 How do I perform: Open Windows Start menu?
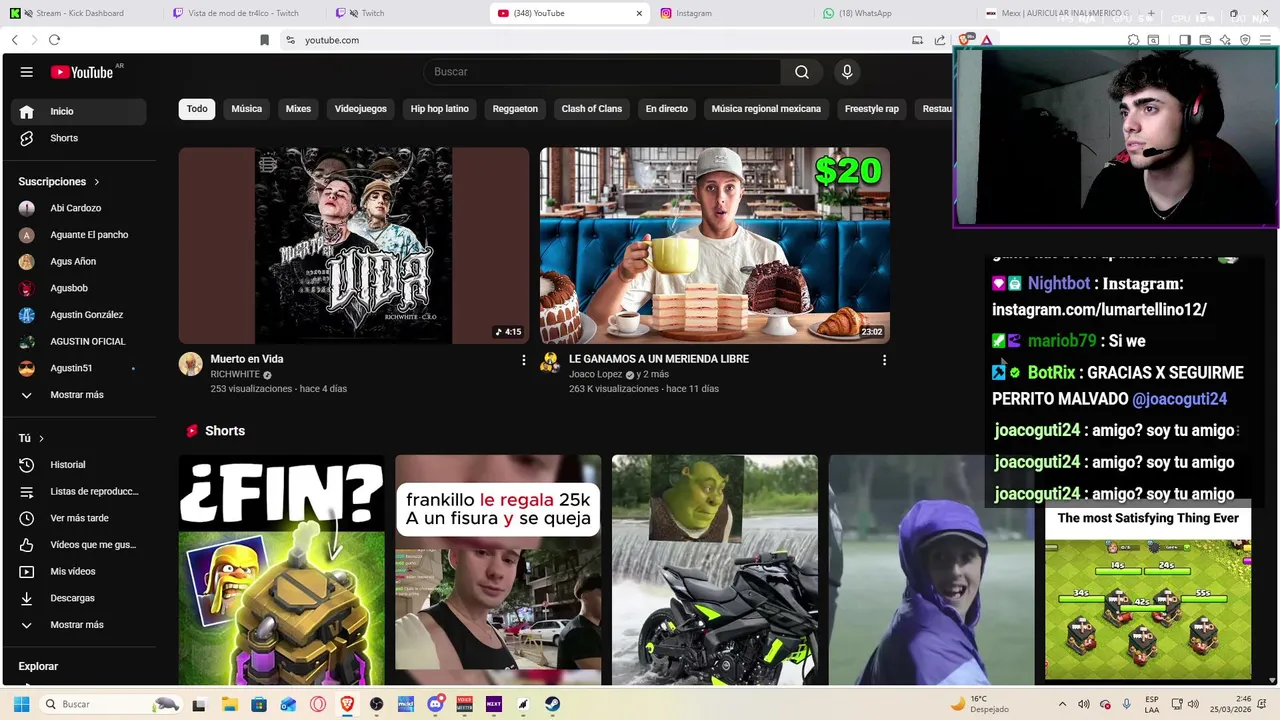tap(21, 704)
